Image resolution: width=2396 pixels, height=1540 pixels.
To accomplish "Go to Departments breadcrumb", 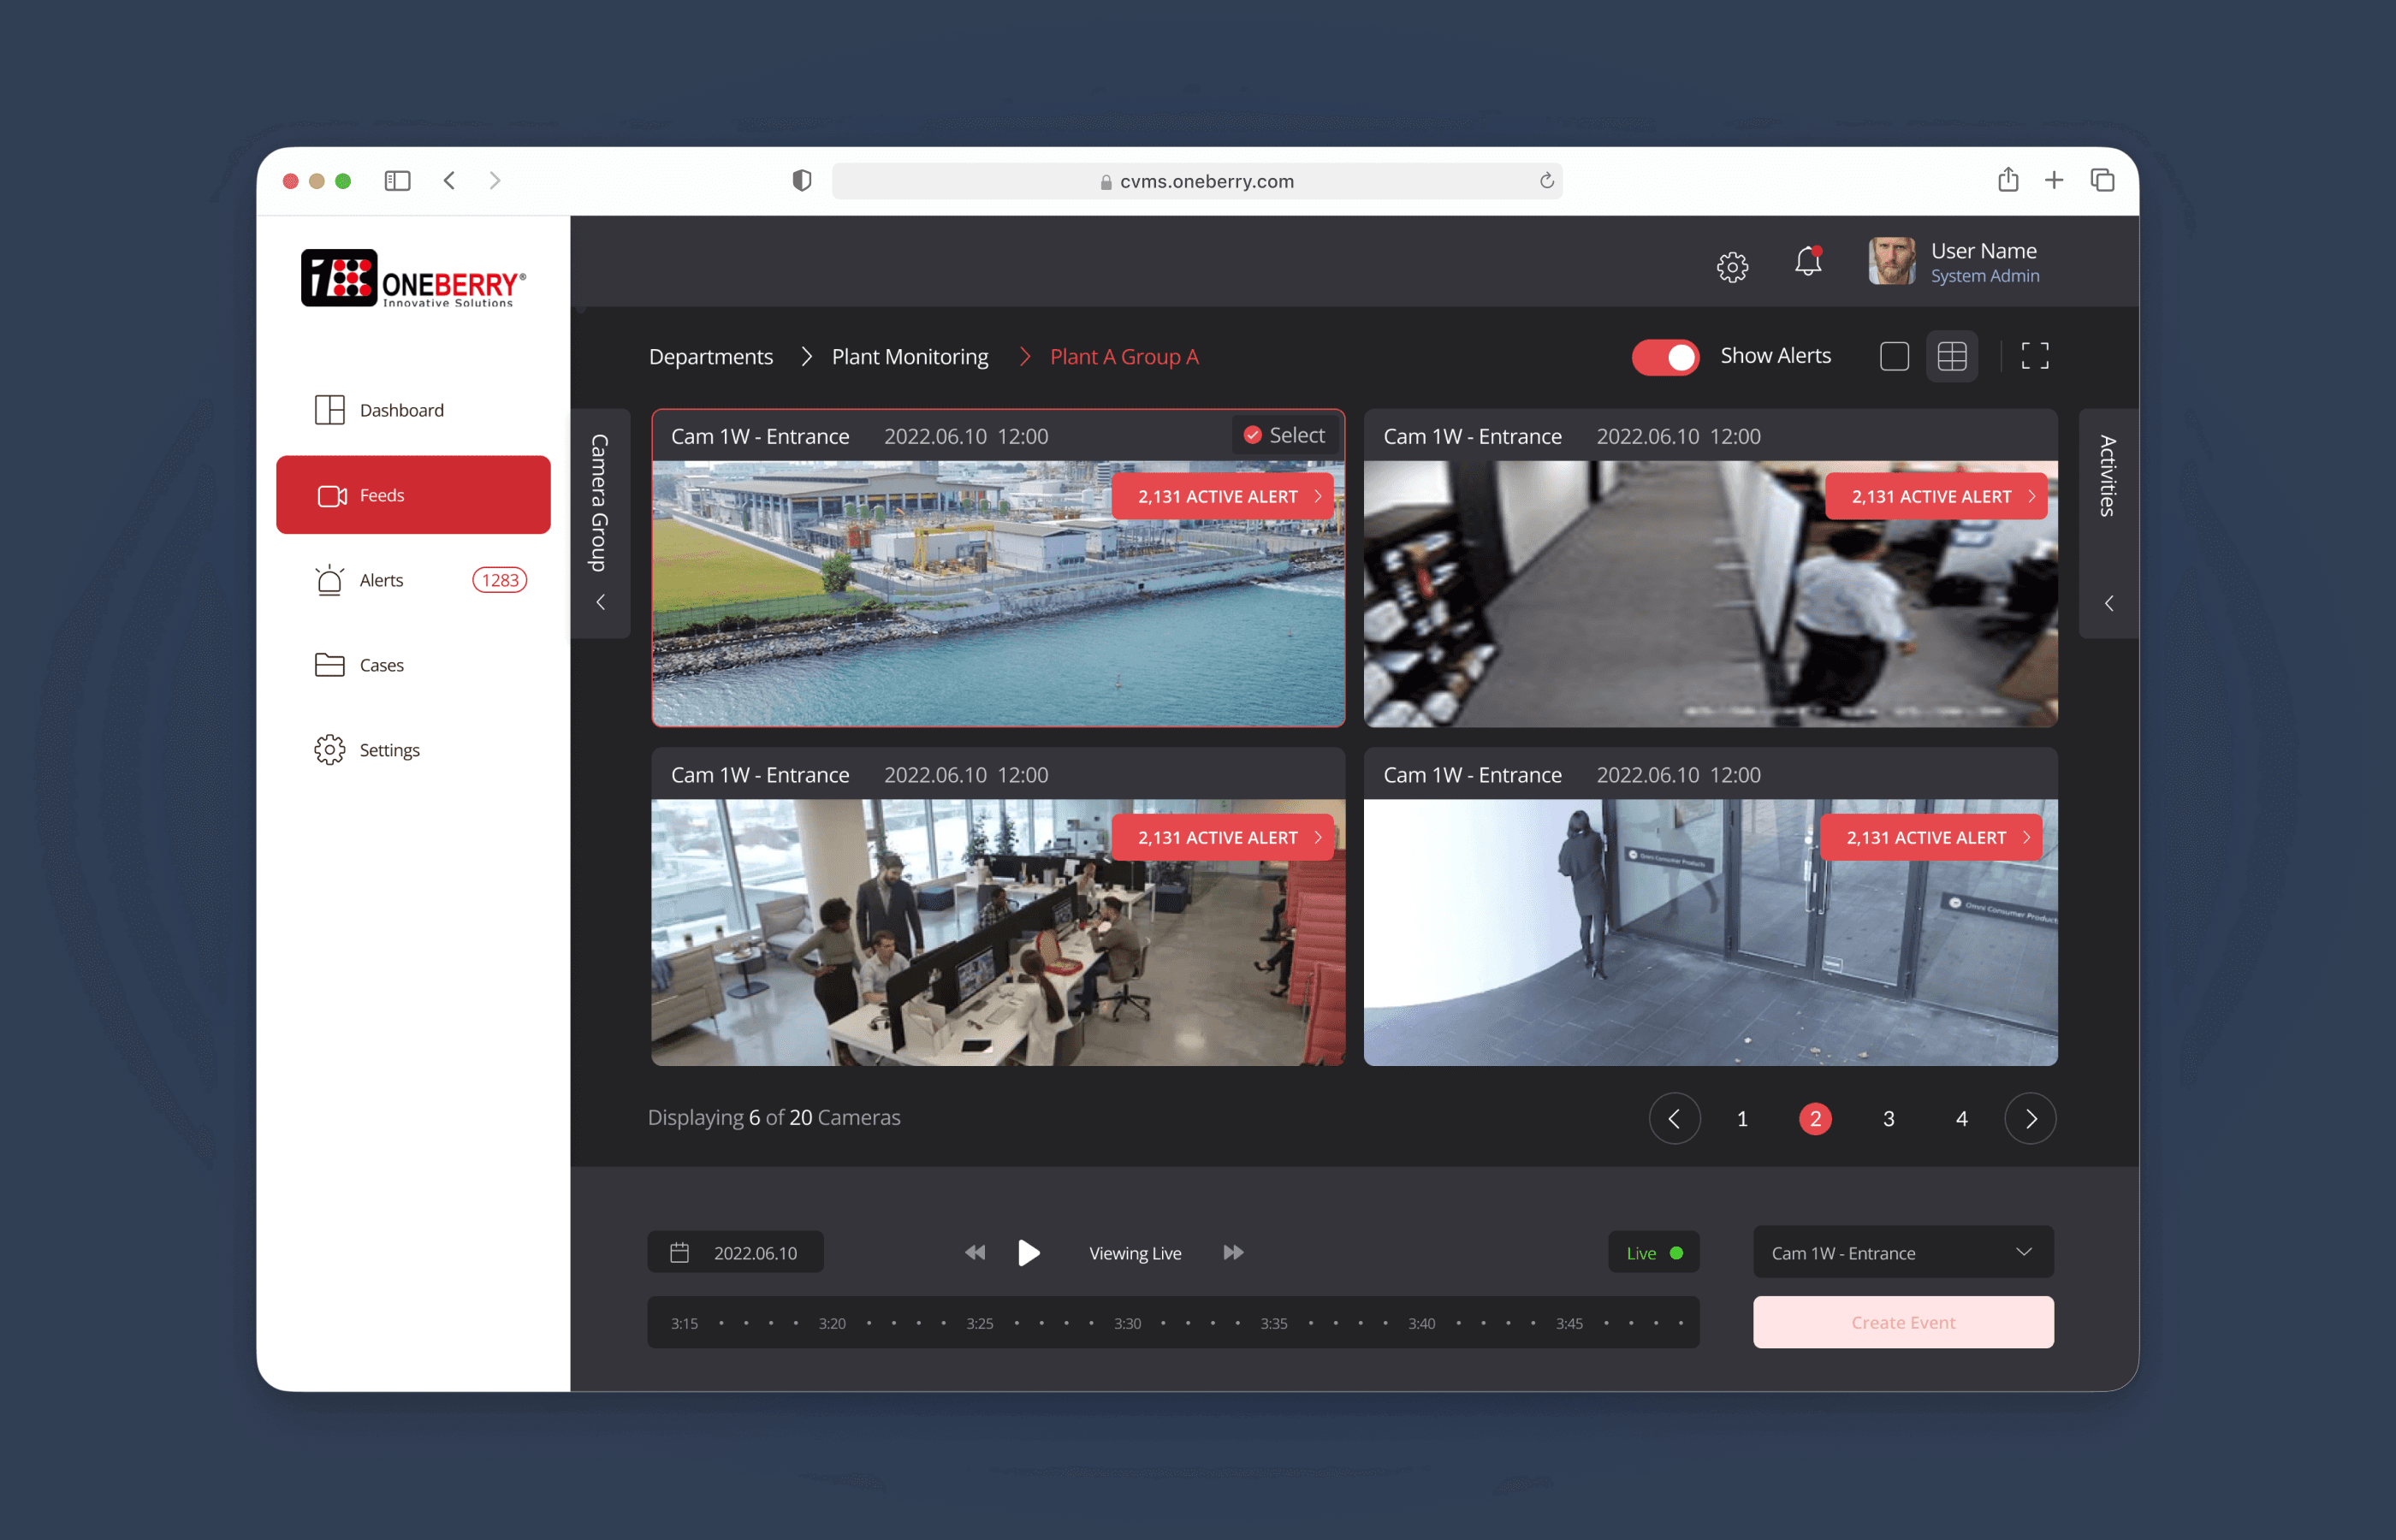I will tap(711, 357).
